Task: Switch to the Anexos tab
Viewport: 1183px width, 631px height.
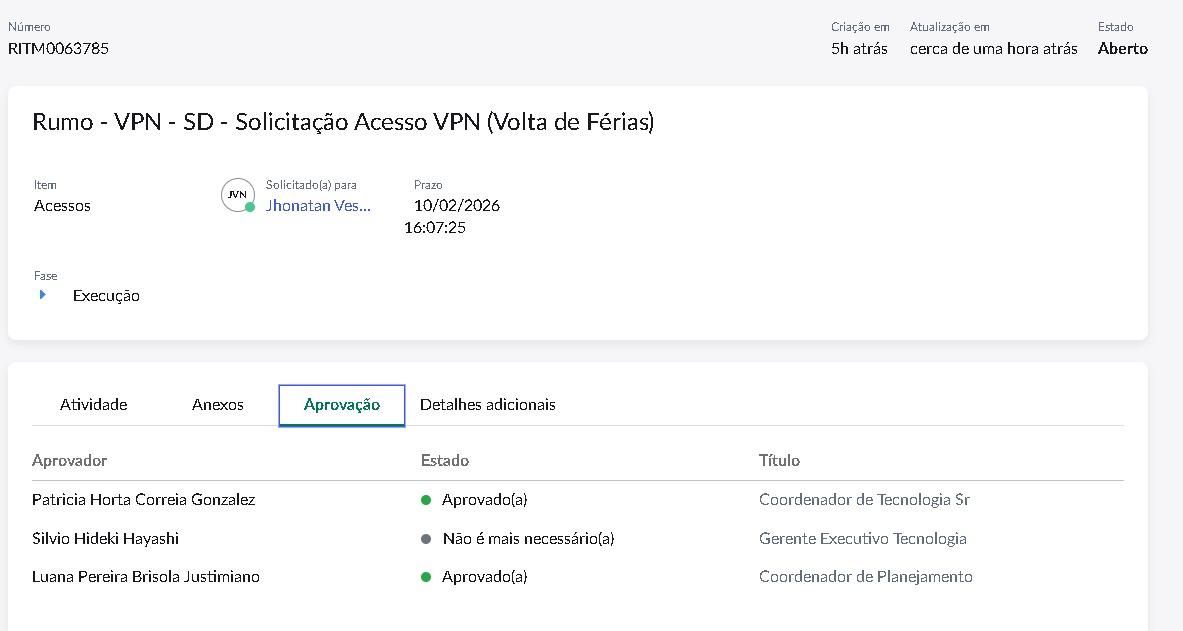Action: pyautogui.click(x=218, y=405)
